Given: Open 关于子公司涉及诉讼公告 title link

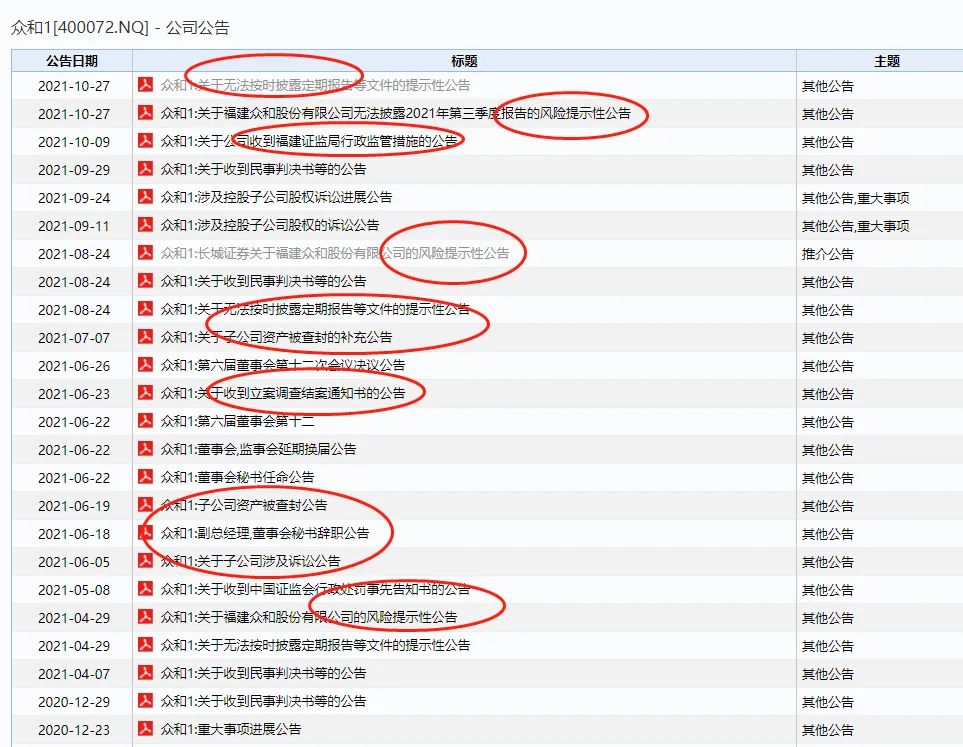Looking at the screenshot, I should click(x=250, y=561).
